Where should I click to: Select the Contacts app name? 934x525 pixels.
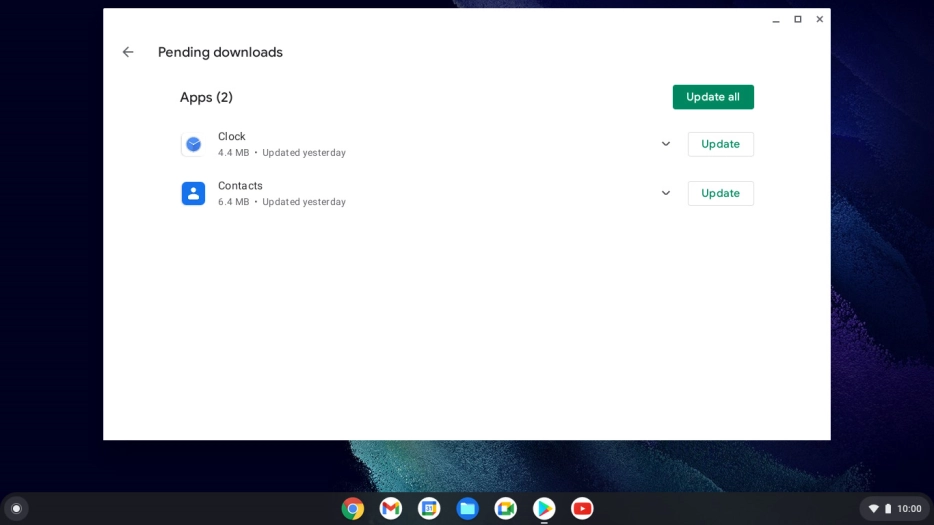point(240,186)
